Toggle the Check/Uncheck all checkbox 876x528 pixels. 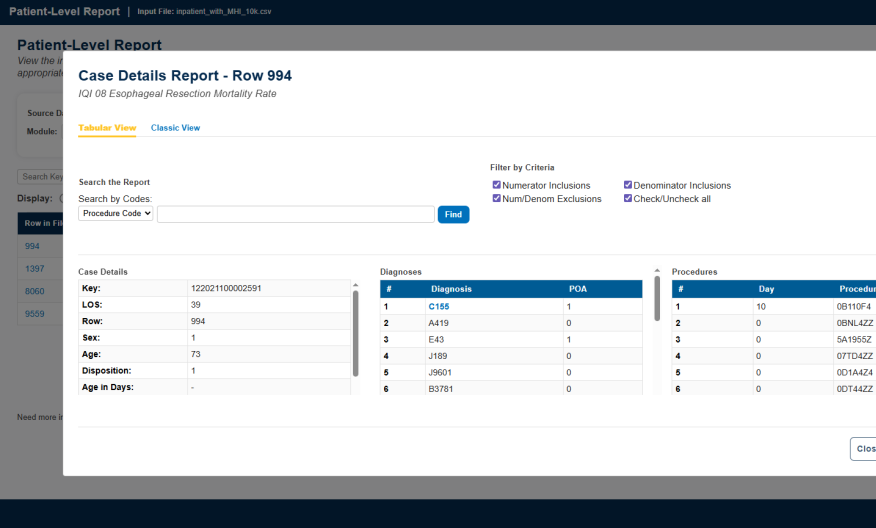[628, 199]
